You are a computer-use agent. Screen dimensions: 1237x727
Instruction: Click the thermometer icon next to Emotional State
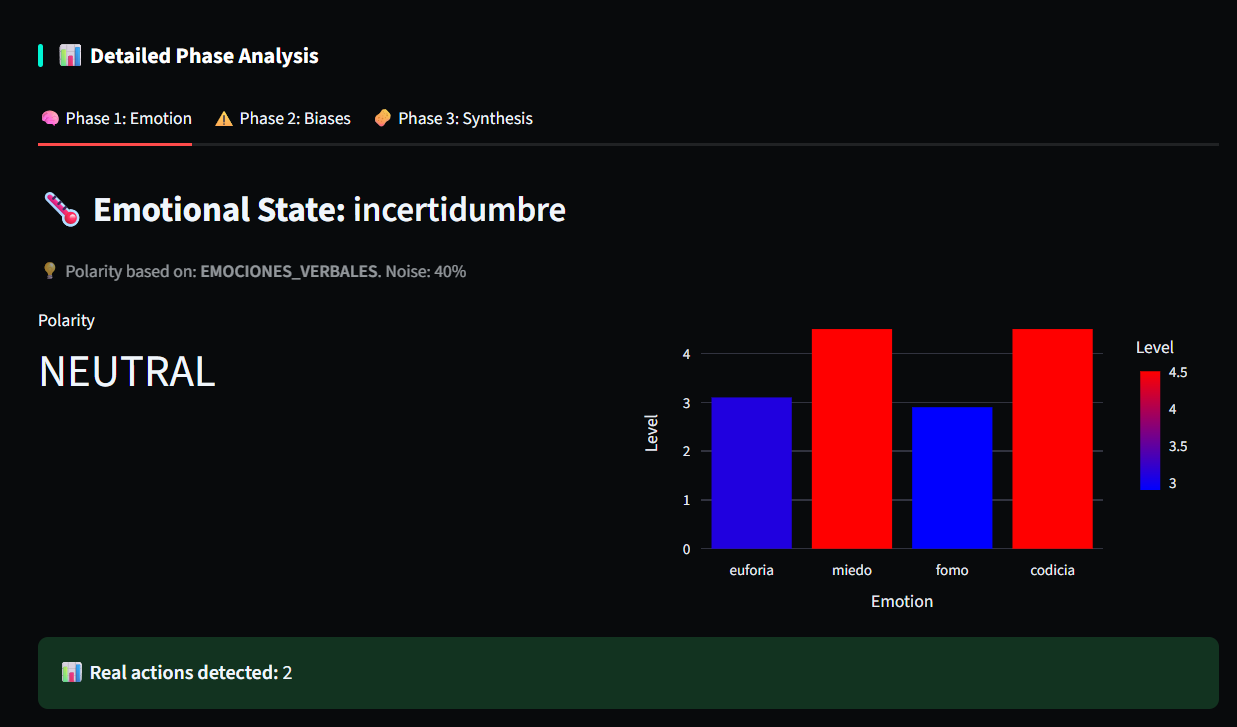(61, 210)
